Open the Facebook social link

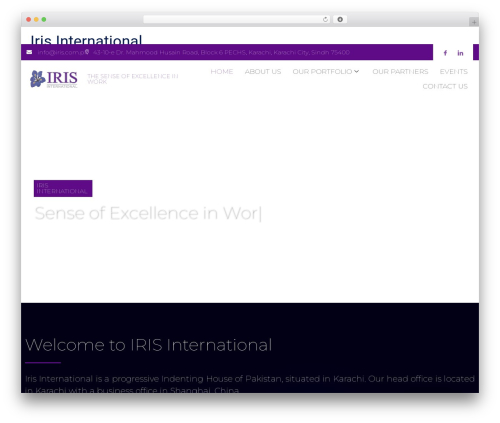[x=445, y=53]
